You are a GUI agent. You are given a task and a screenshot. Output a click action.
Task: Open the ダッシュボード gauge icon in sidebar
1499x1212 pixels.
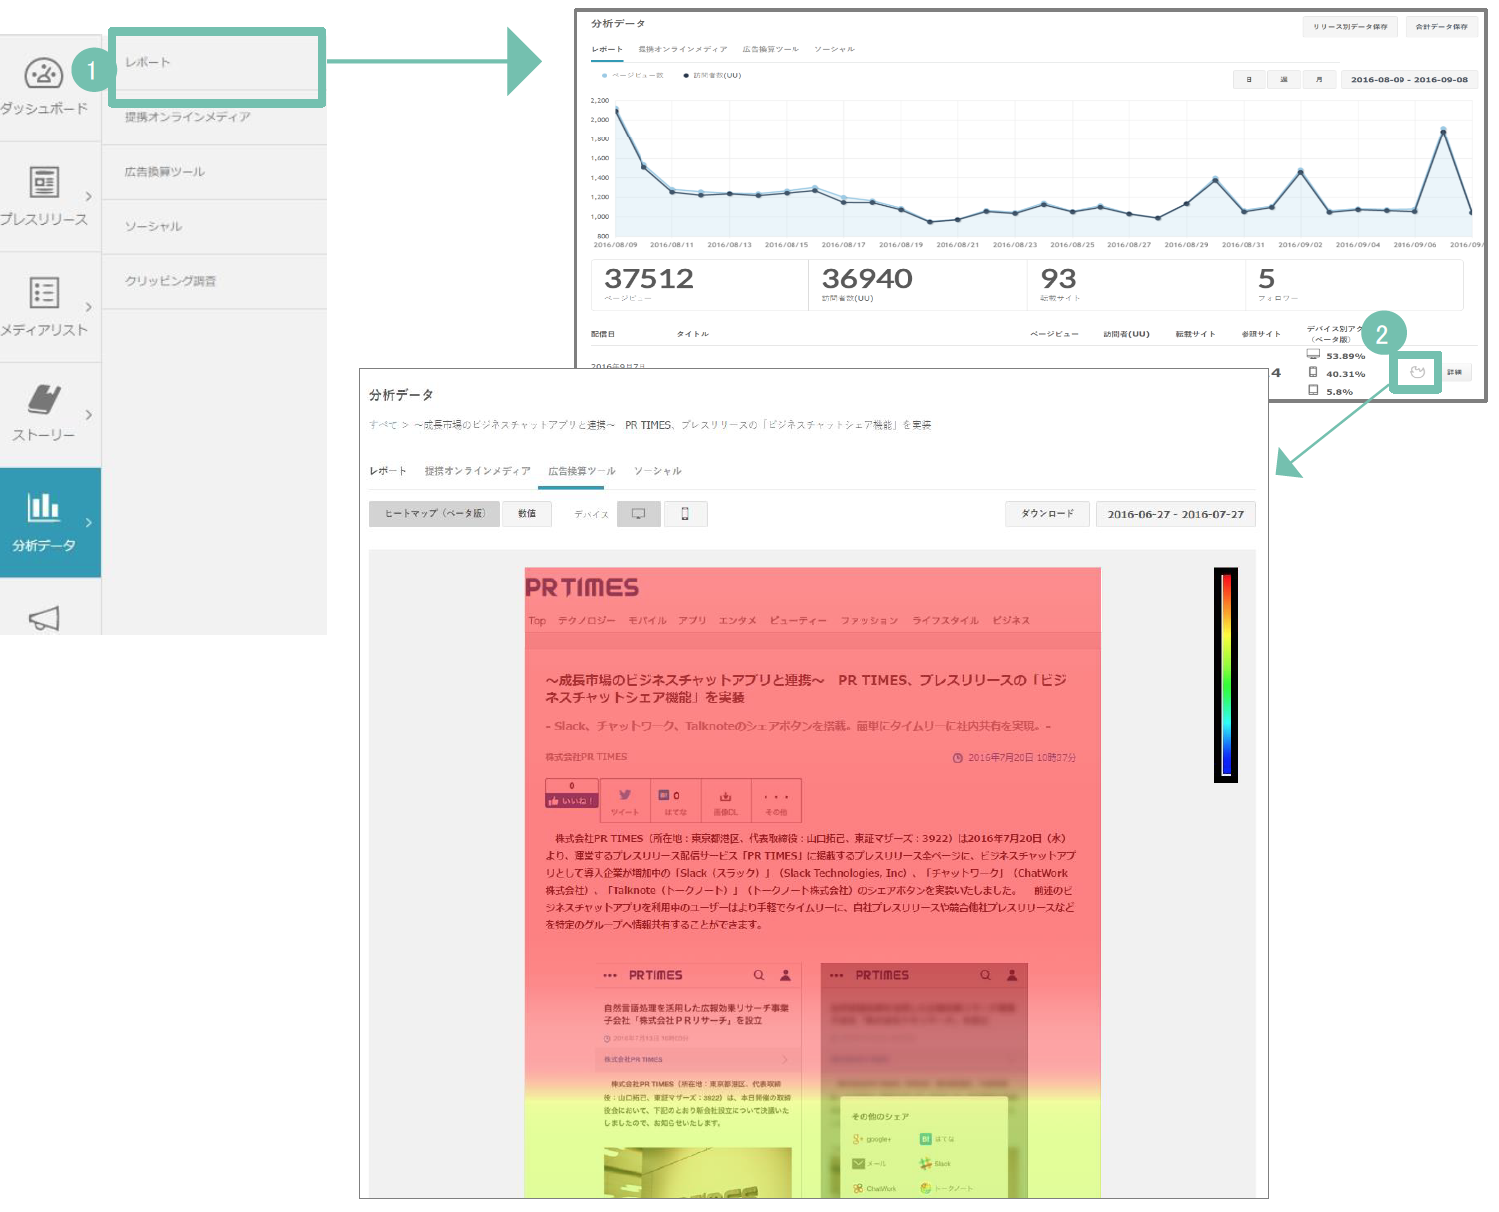pyautogui.click(x=43, y=73)
